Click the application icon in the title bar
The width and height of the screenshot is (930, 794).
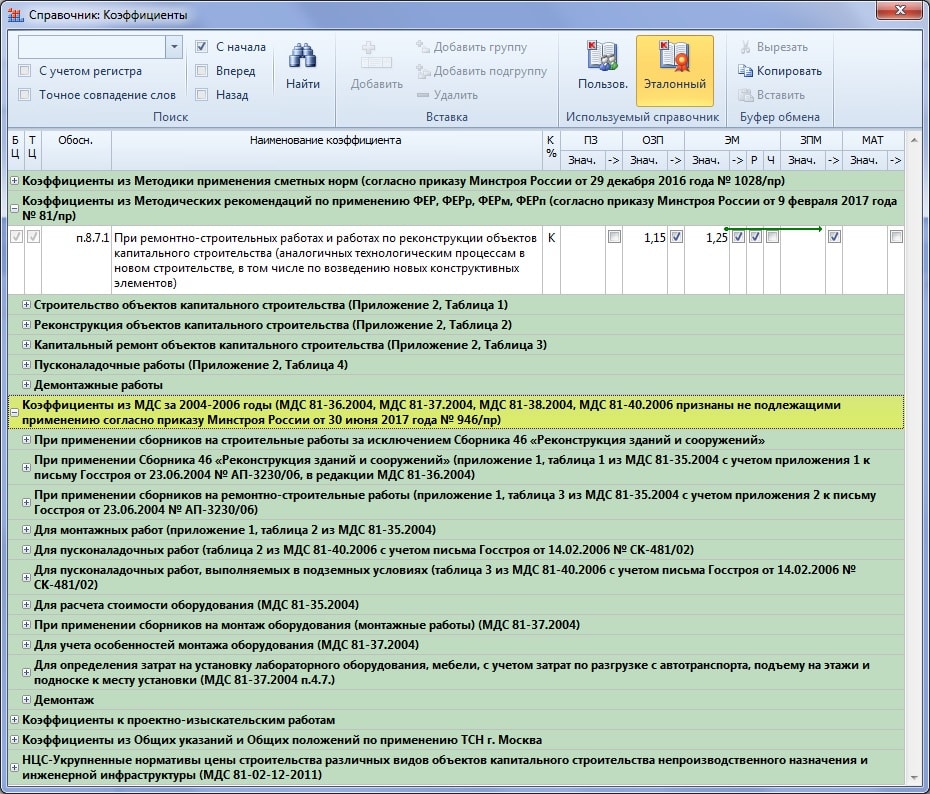click(15, 14)
